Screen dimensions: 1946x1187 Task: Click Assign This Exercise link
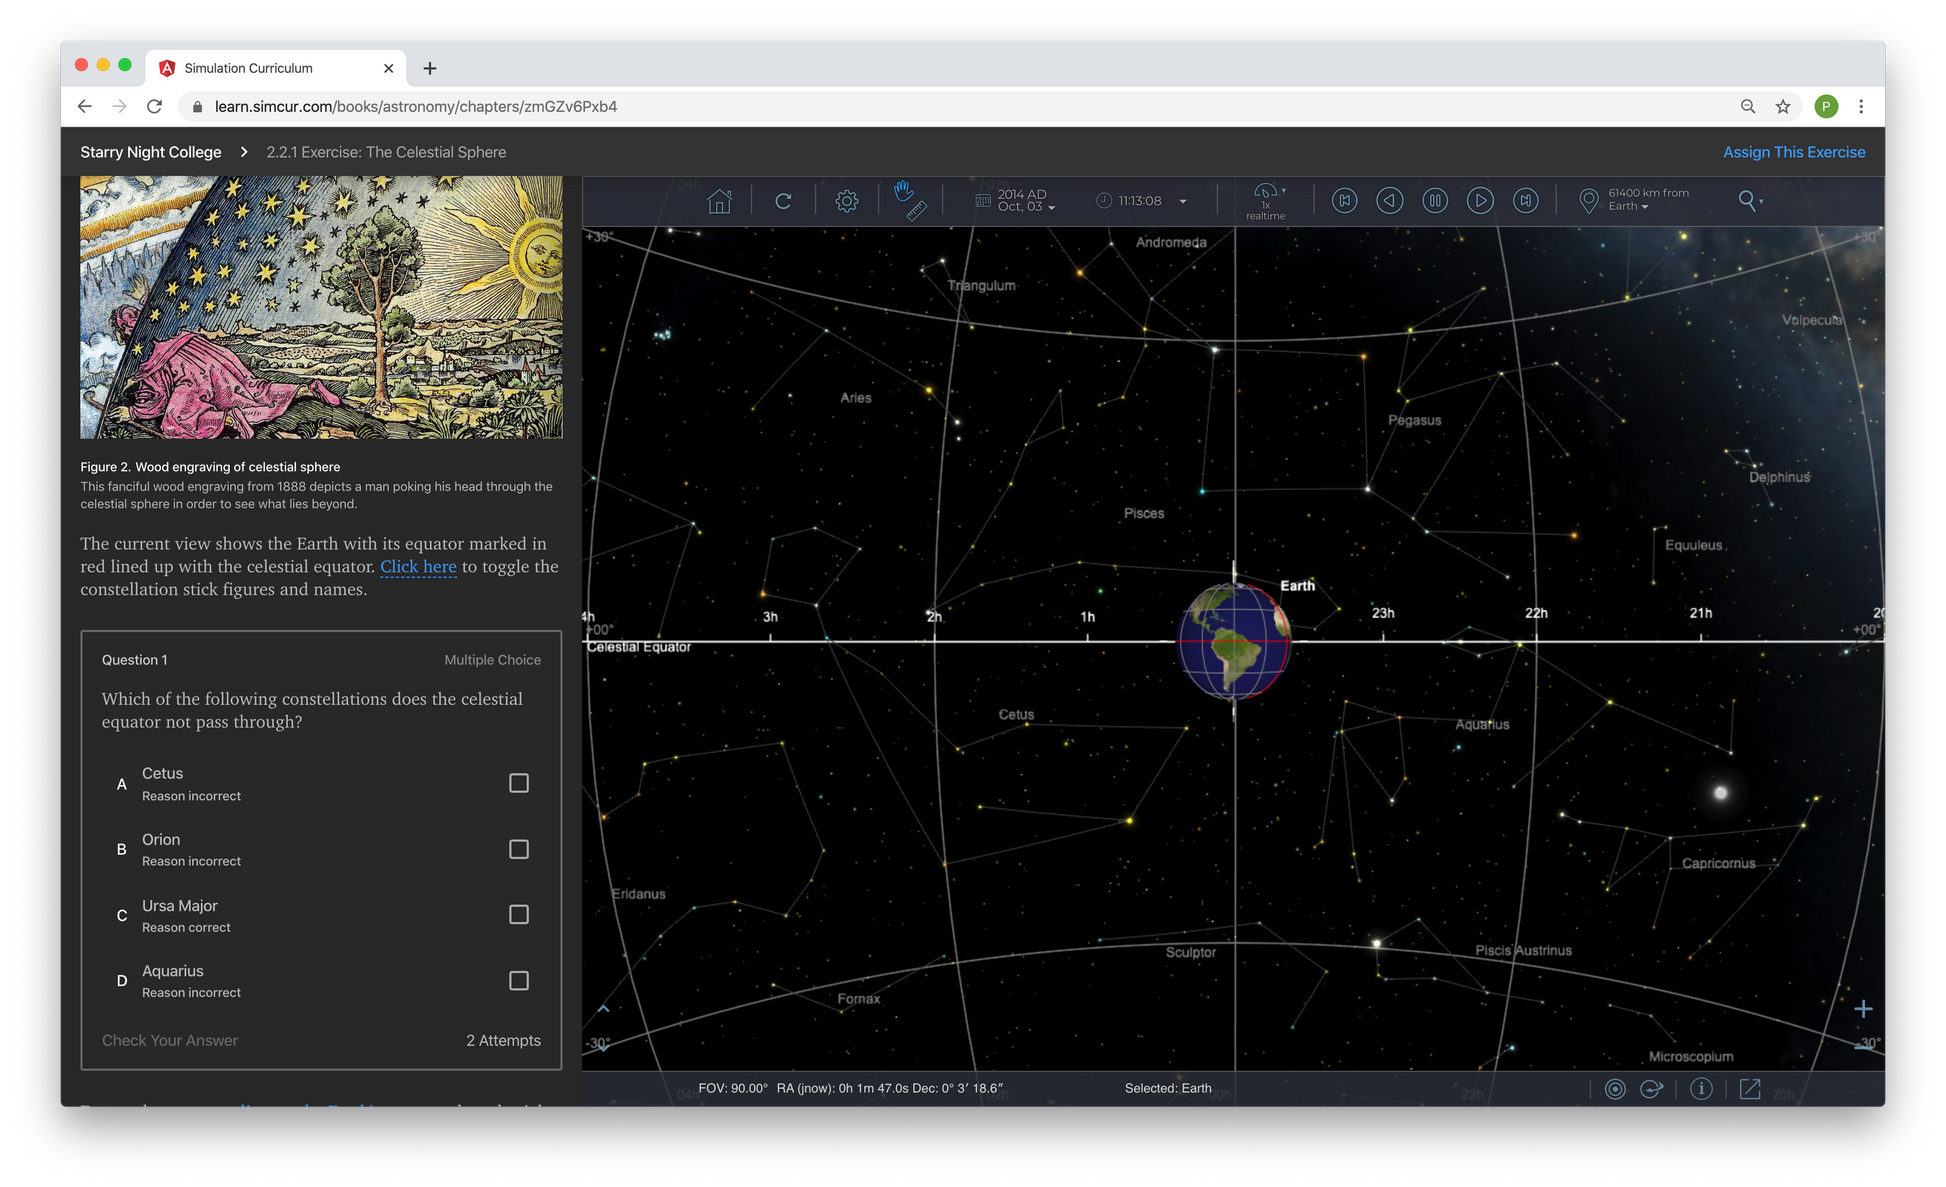[x=1793, y=152]
